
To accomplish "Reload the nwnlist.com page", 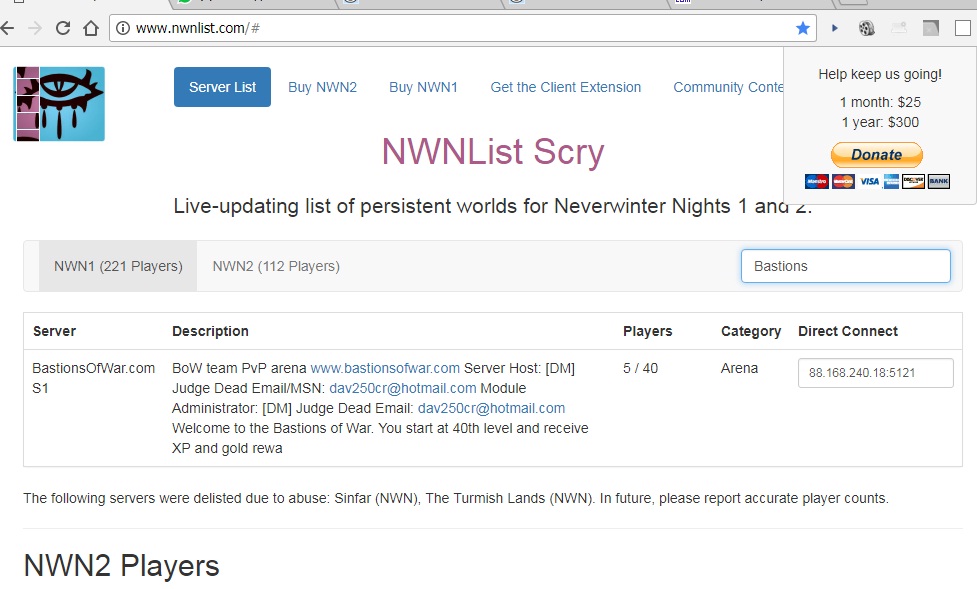I will (x=63, y=28).
